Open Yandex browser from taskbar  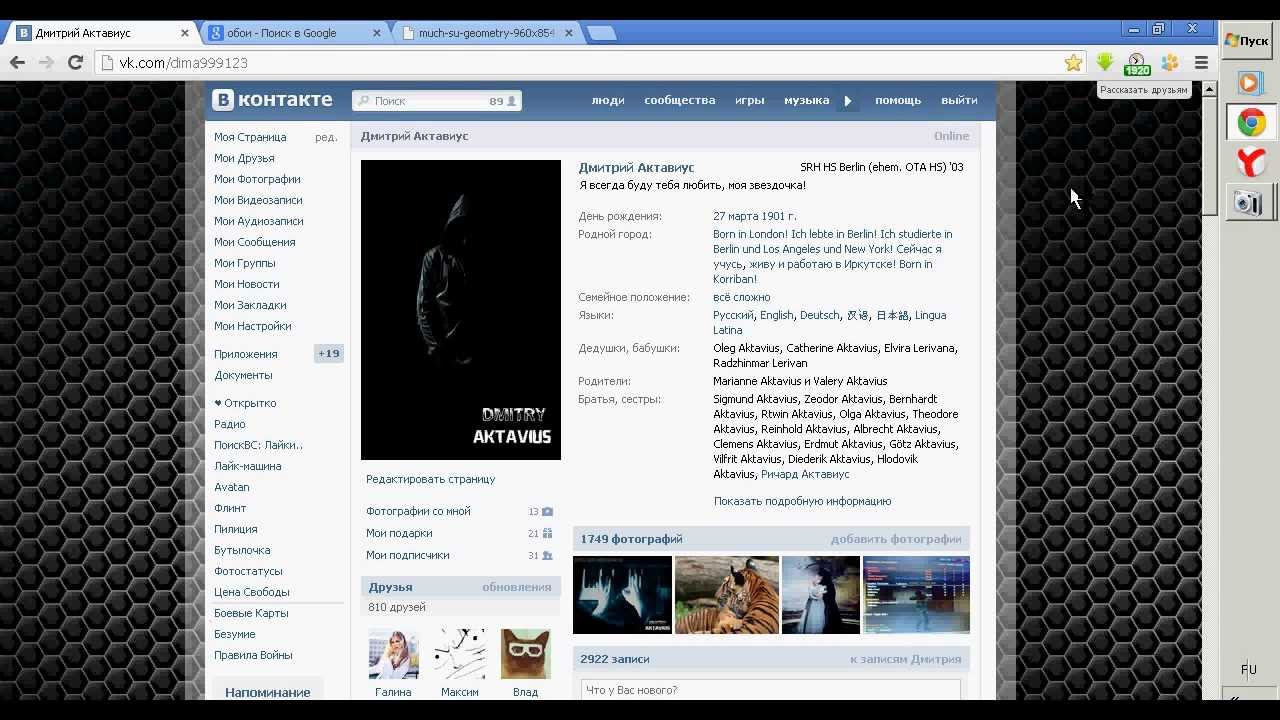tap(1251, 162)
